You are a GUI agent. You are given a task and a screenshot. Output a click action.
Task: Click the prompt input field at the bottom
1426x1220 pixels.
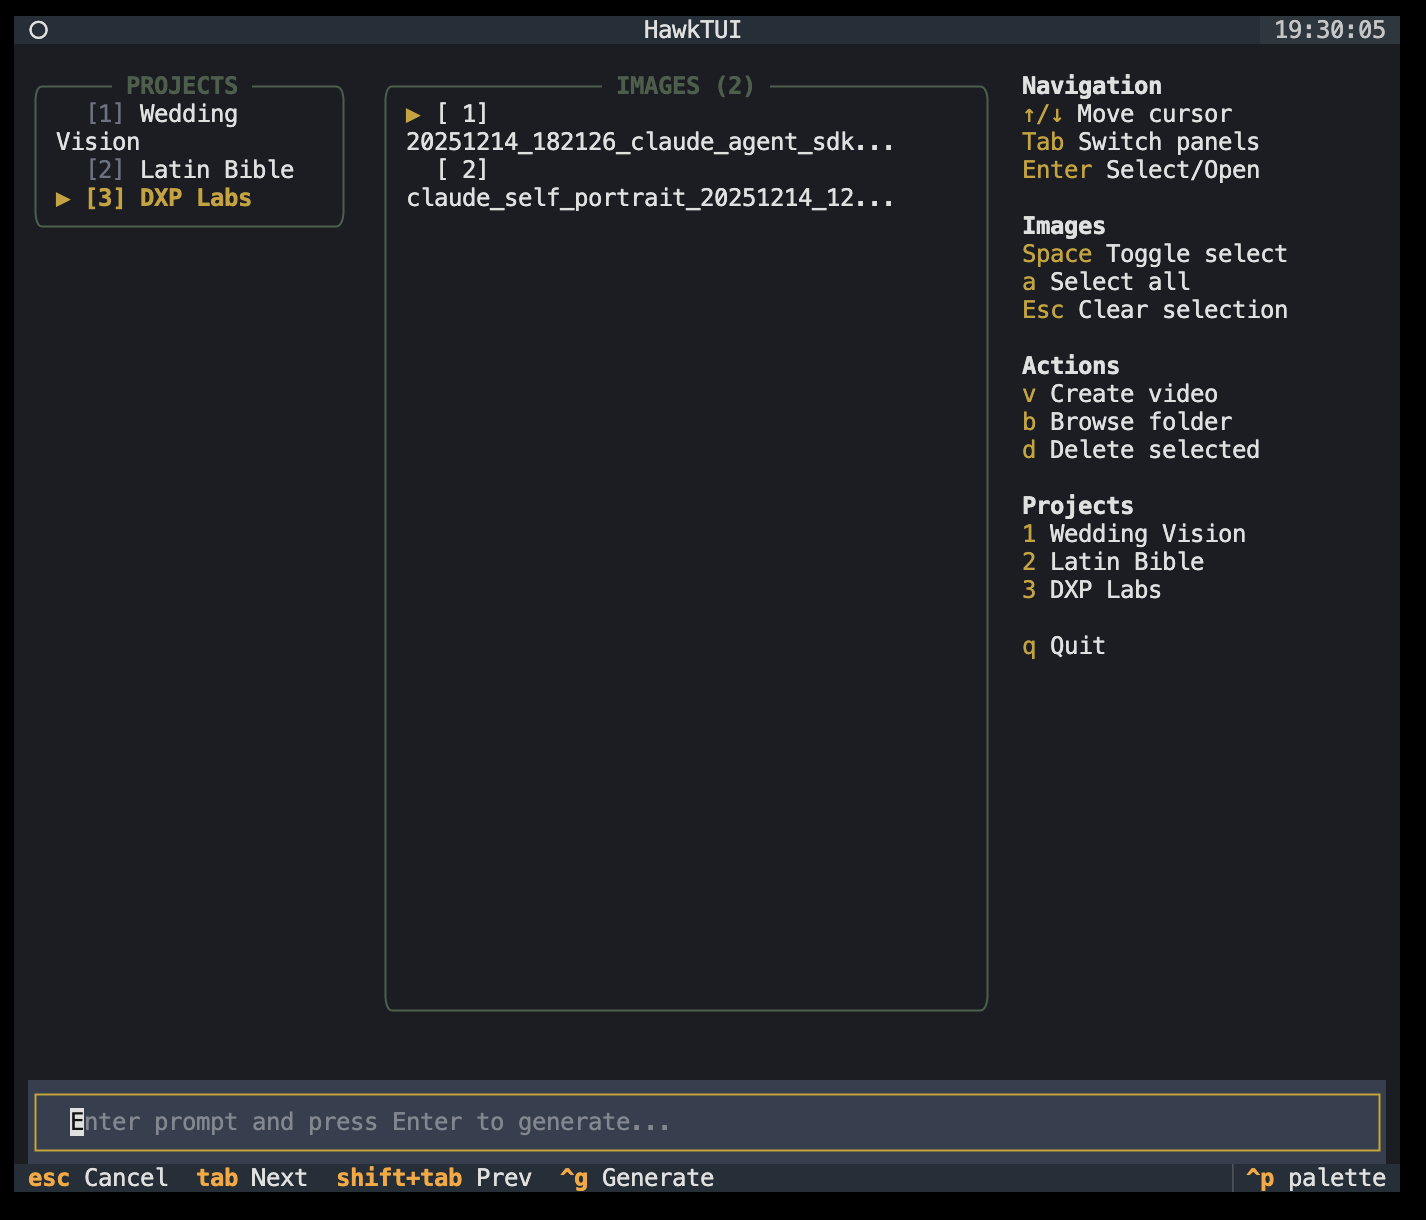700,1122
